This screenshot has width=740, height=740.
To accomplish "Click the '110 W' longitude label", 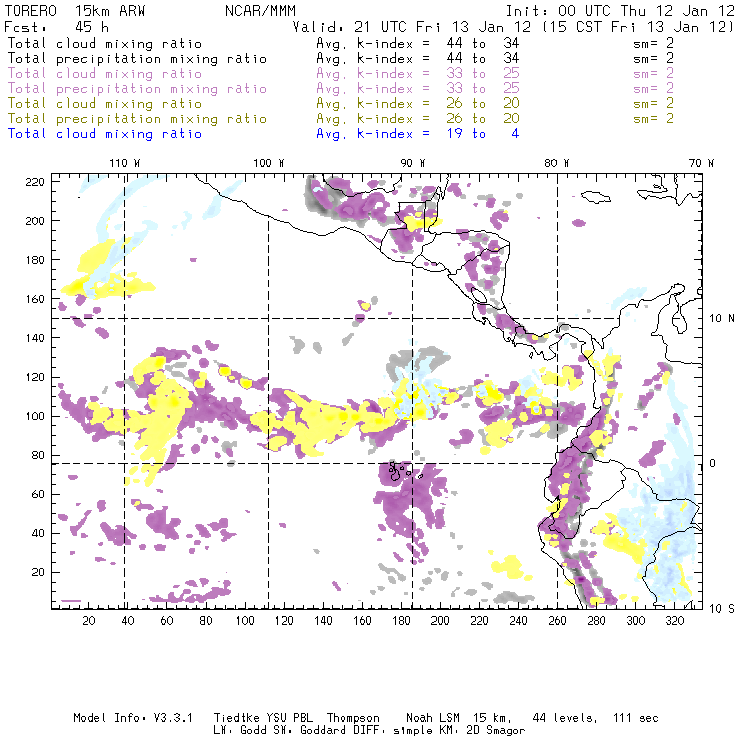I will coord(125,163).
